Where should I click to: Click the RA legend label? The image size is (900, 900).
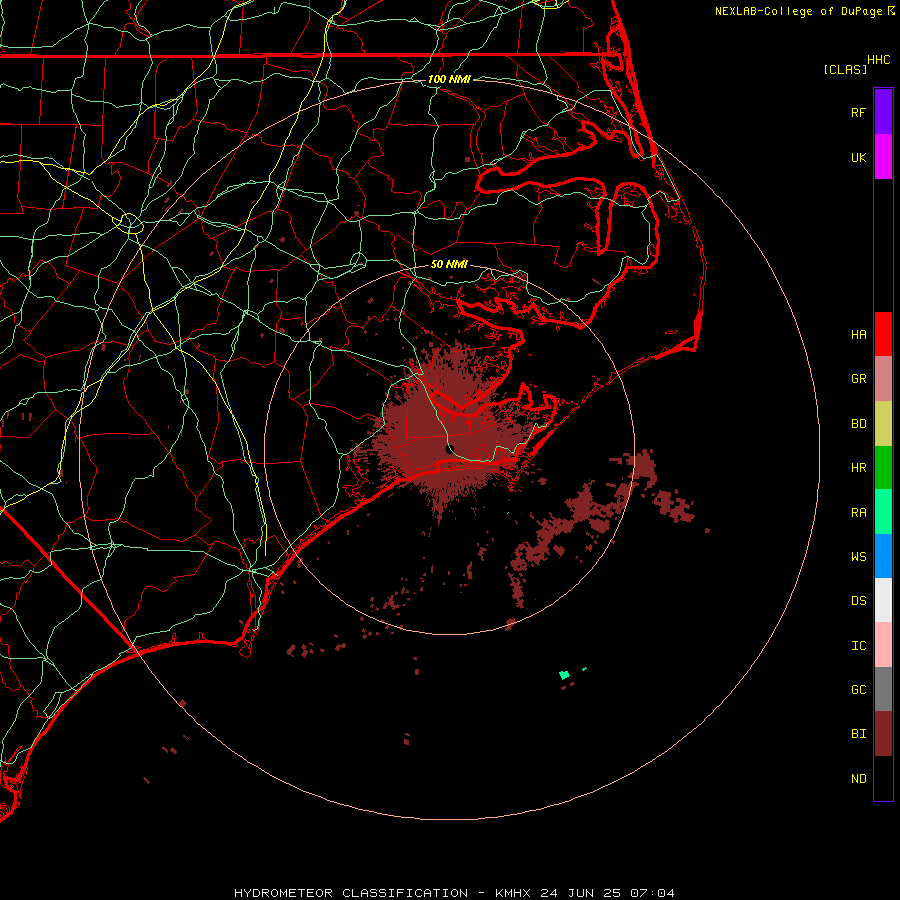(x=858, y=513)
